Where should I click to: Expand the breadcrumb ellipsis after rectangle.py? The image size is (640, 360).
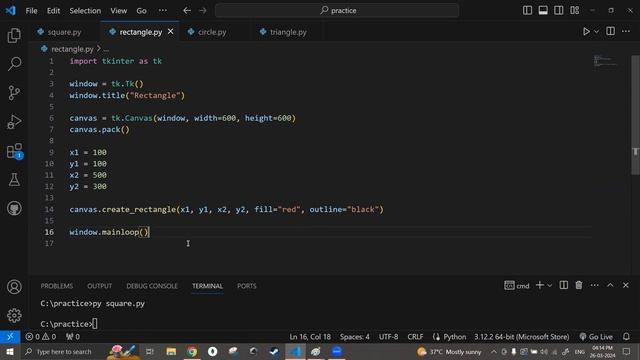[x=106, y=49]
